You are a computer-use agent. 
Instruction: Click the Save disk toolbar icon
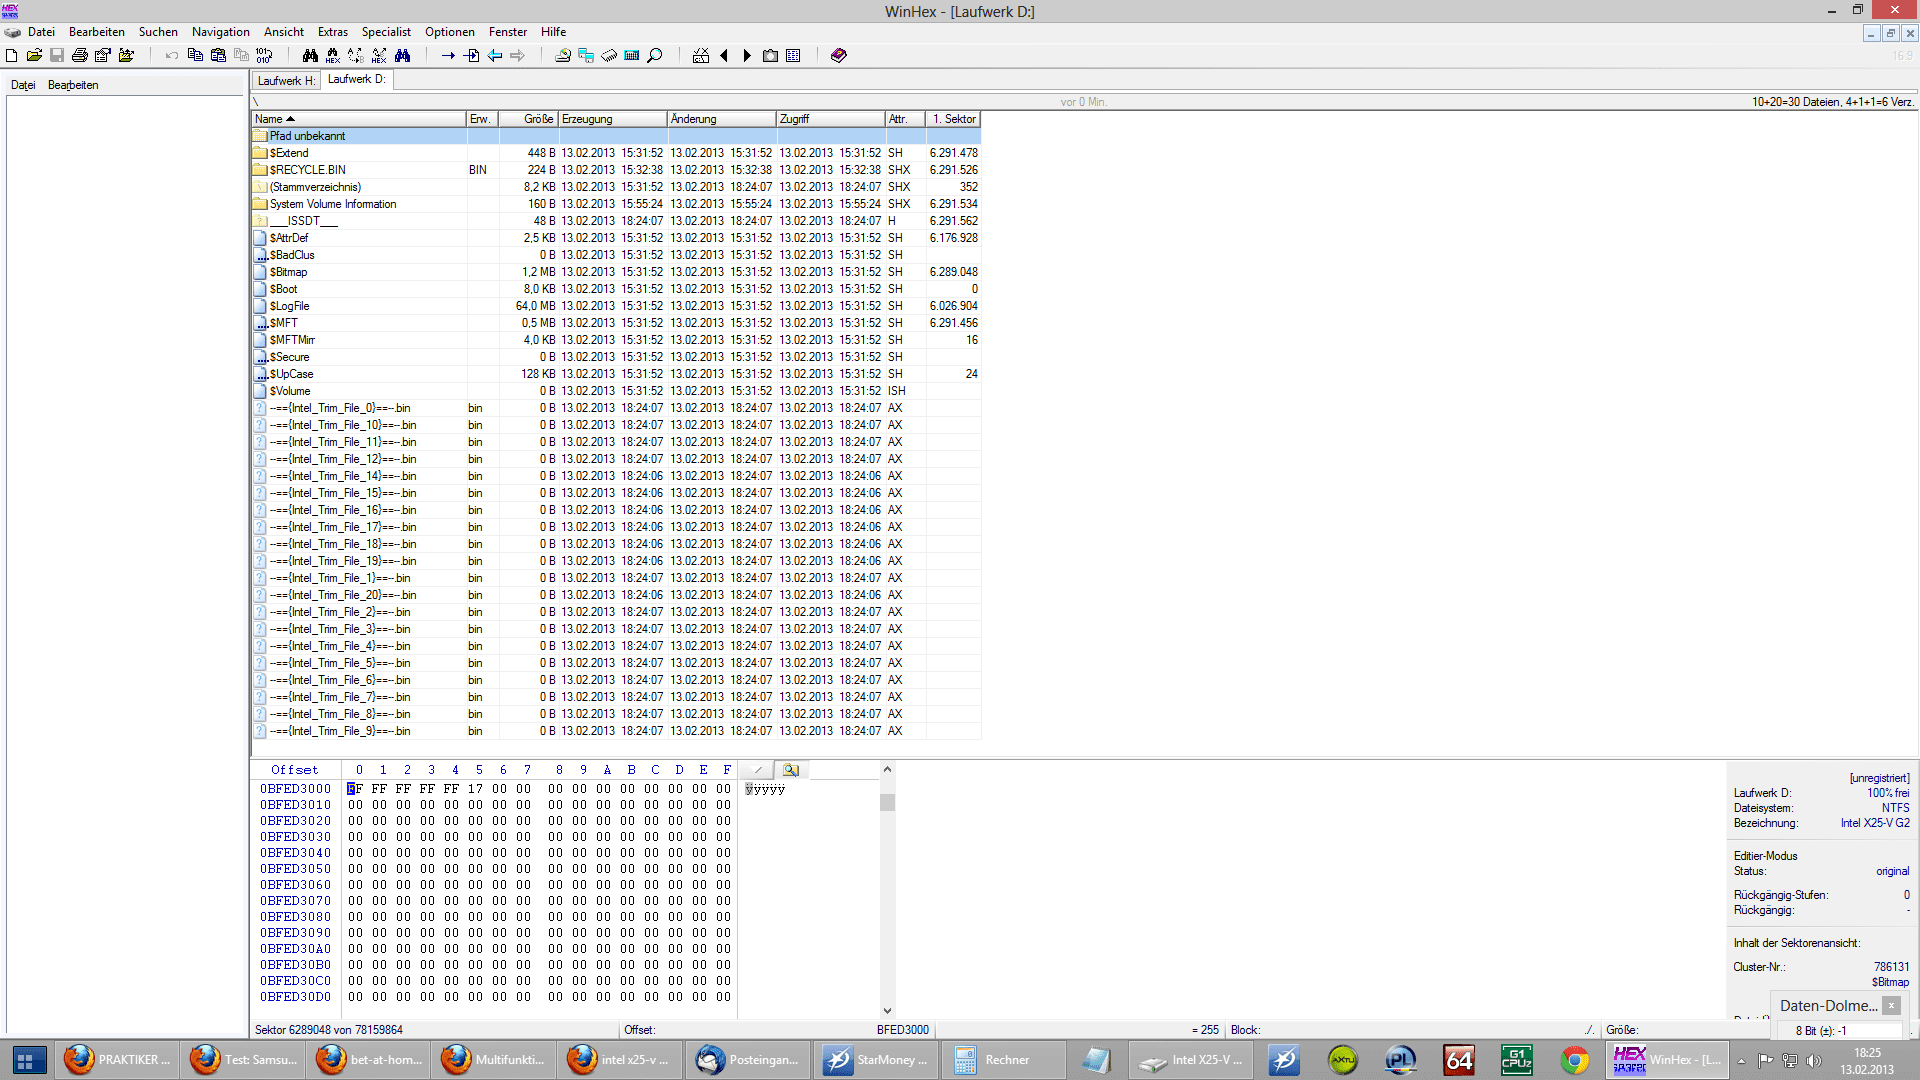pyautogui.click(x=57, y=56)
